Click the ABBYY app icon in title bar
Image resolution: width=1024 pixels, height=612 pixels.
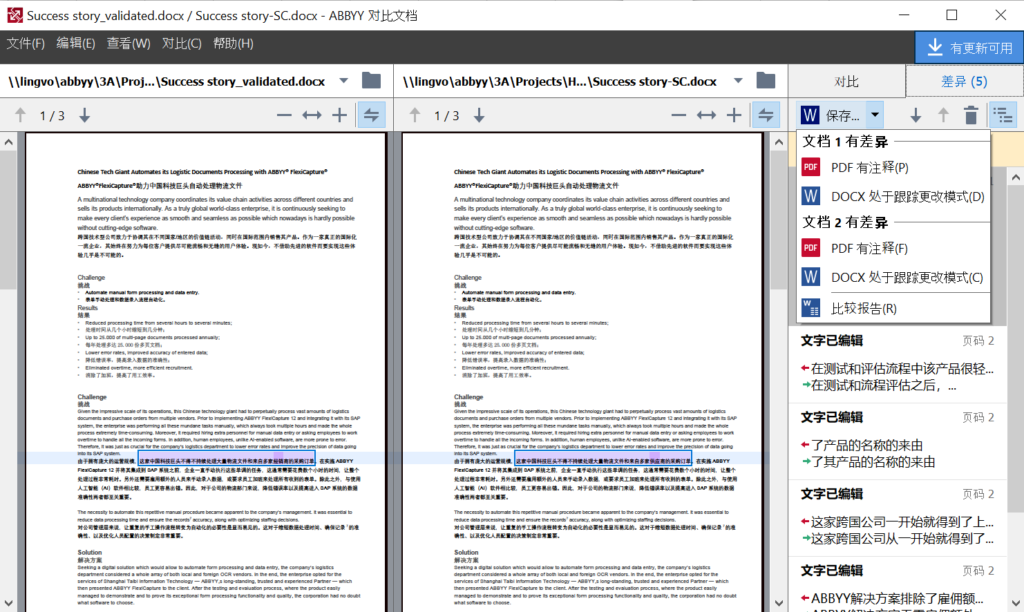14,15
